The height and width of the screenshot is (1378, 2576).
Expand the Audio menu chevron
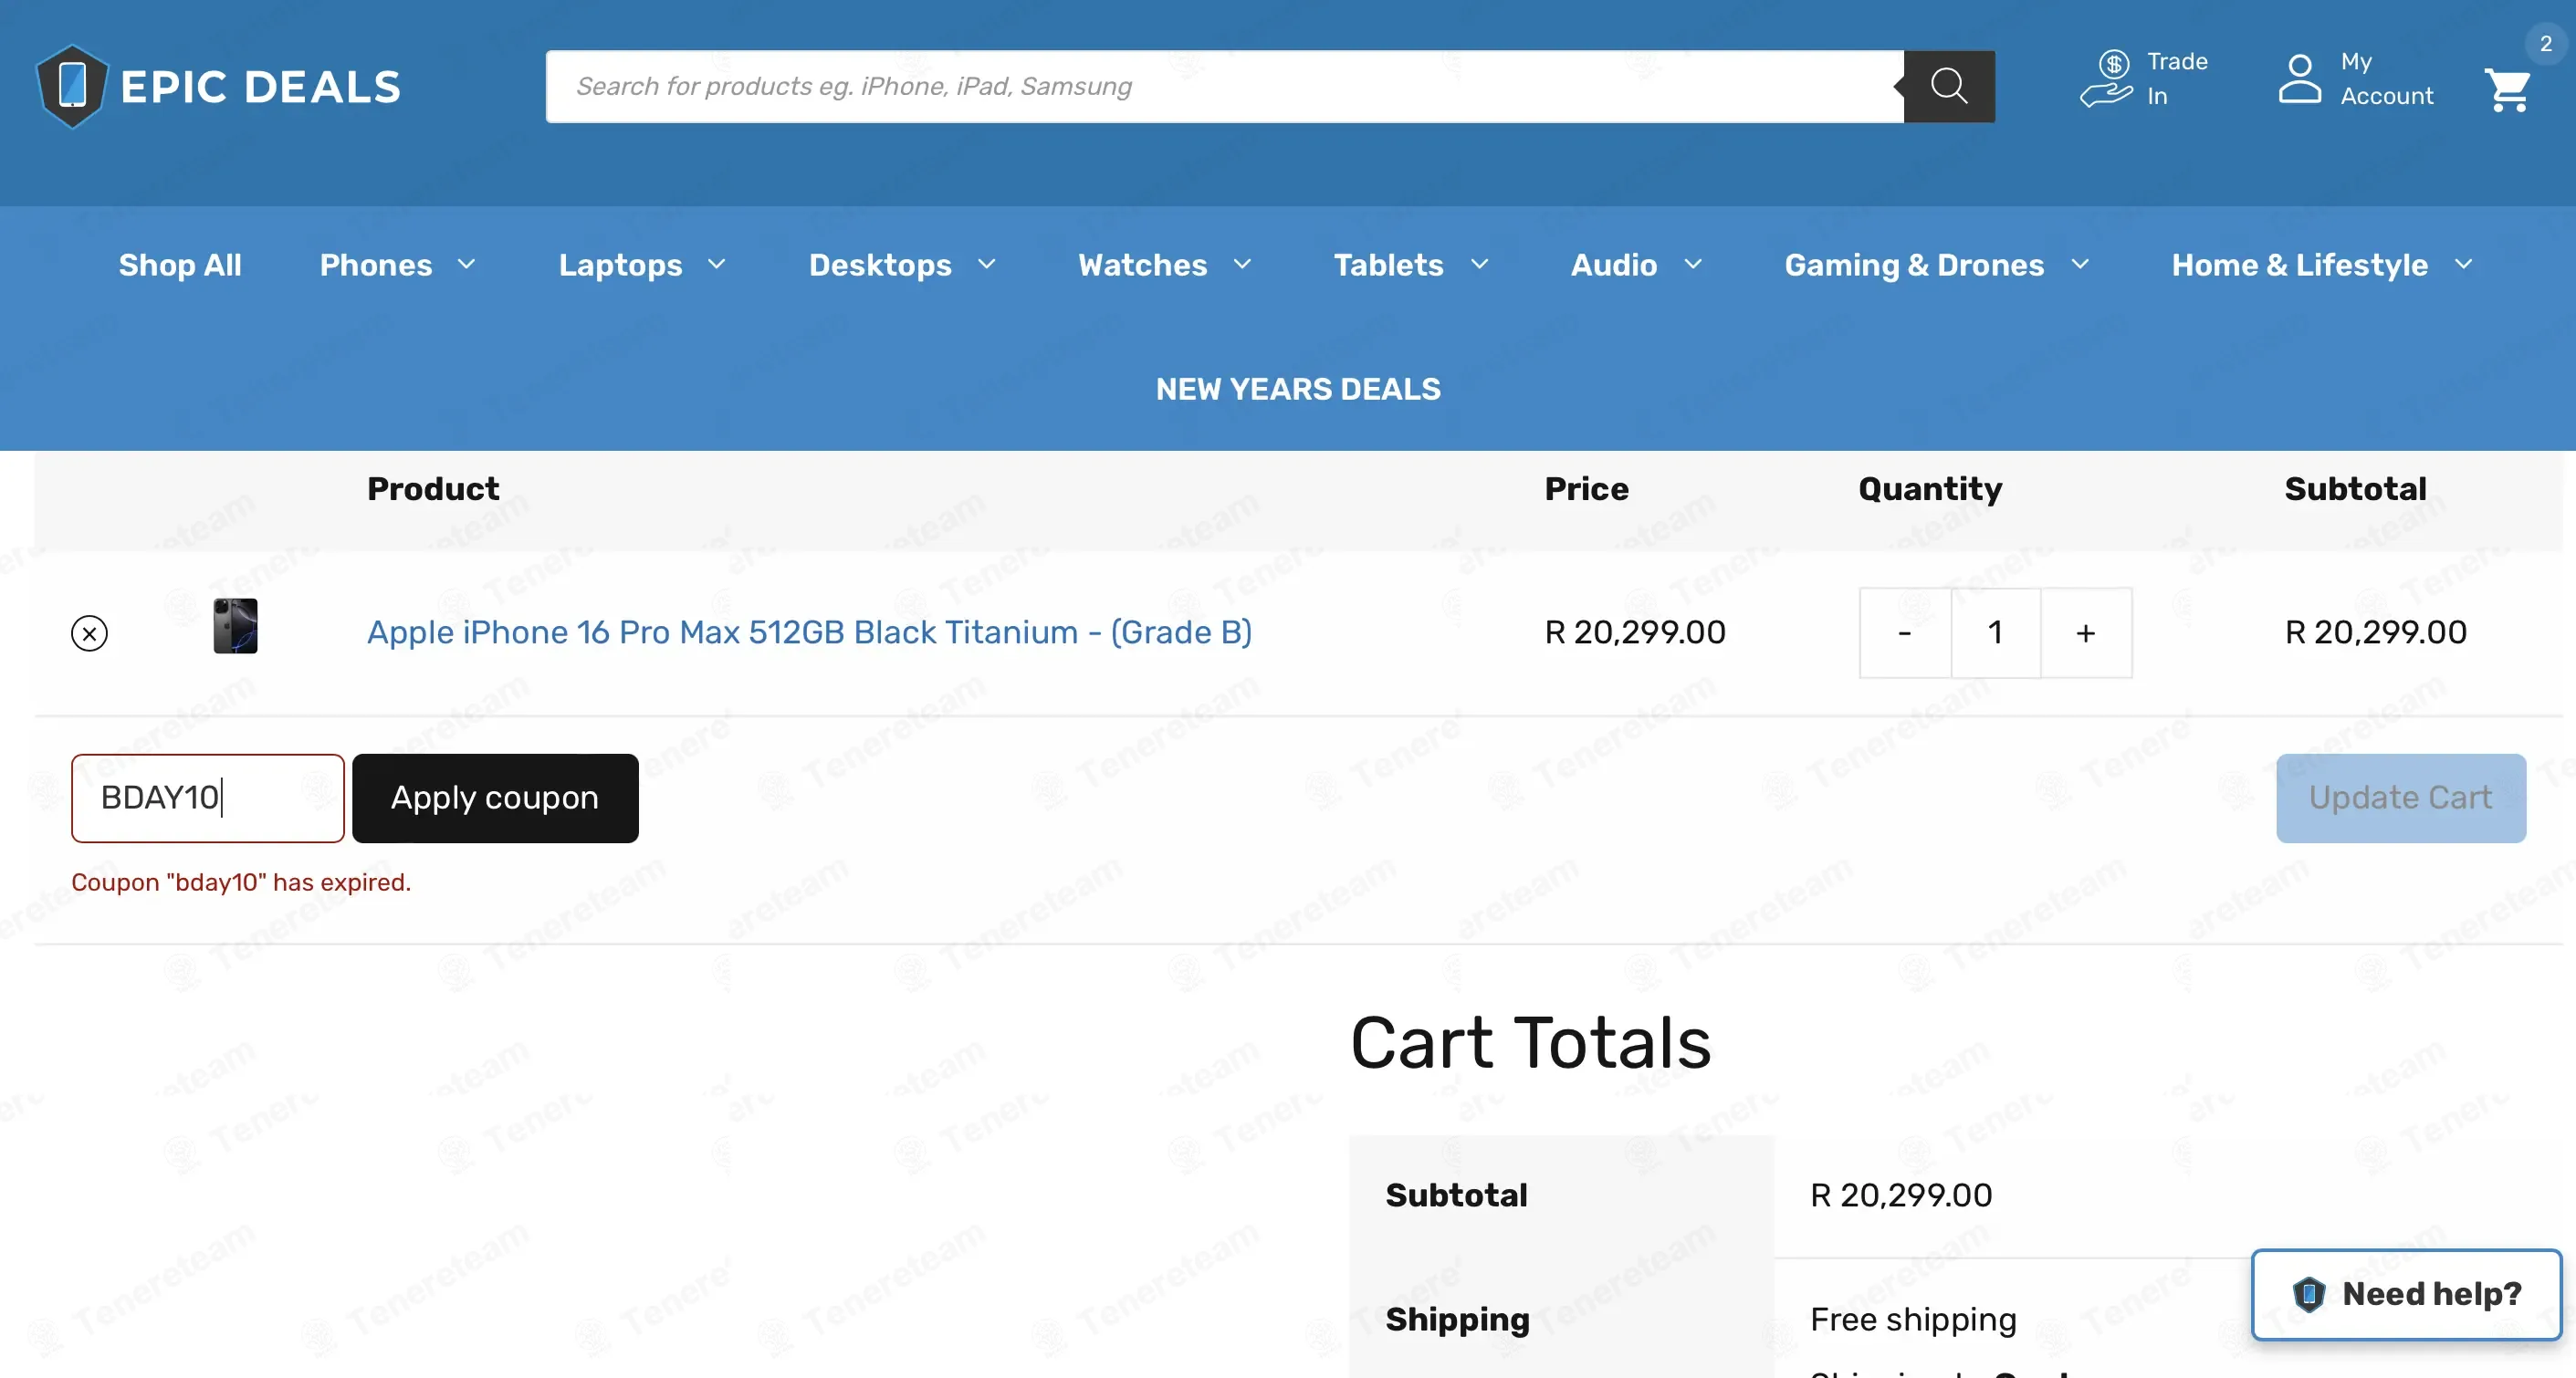coord(1692,265)
